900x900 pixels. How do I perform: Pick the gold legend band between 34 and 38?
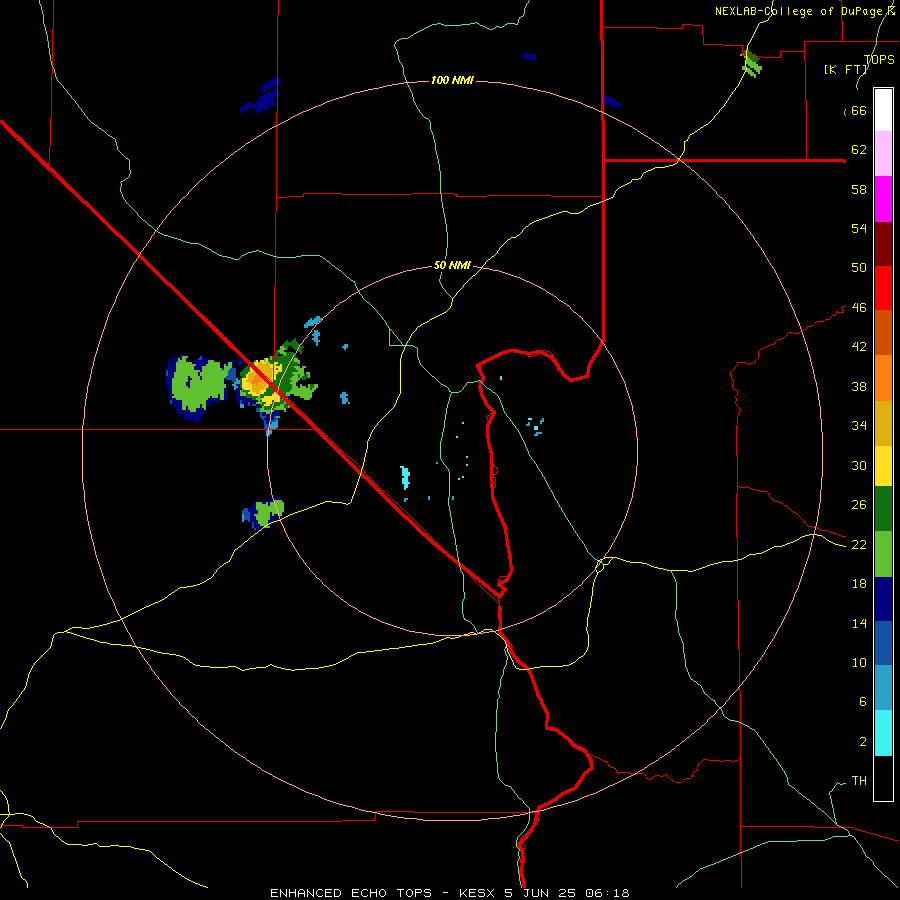click(883, 423)
